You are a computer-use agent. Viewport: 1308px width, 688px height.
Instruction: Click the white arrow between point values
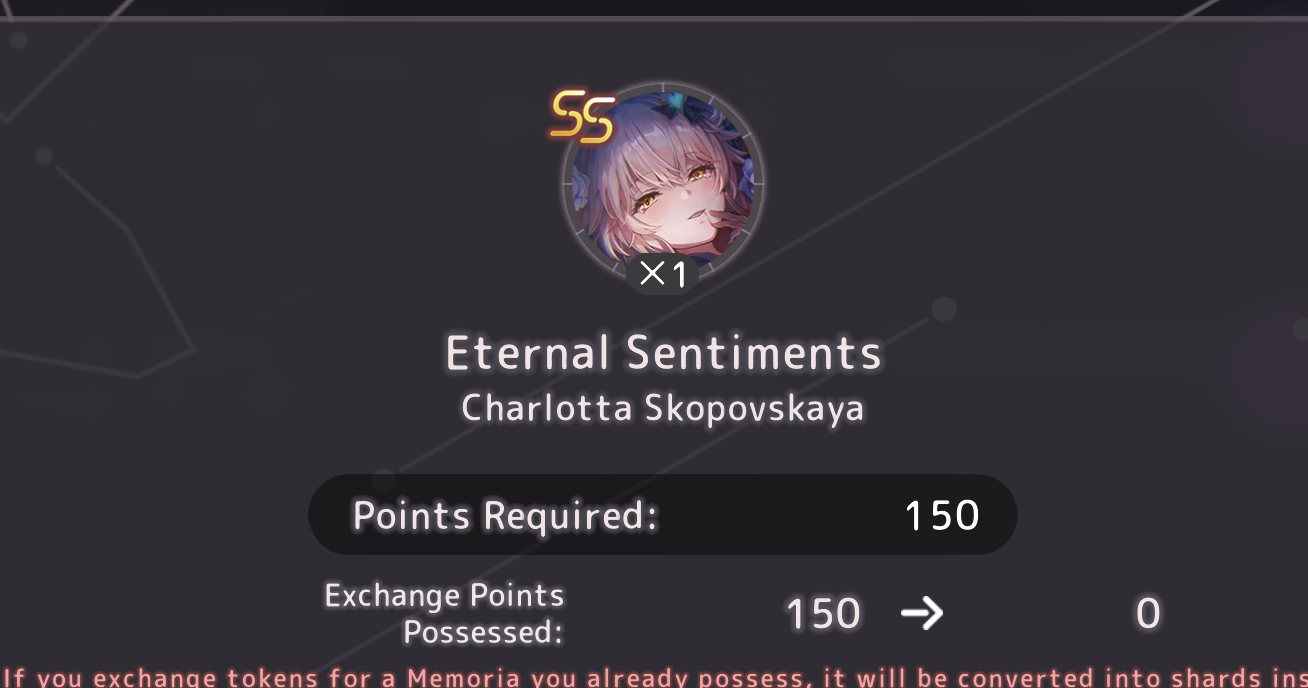pyautogui.click(x=921, y=613)
